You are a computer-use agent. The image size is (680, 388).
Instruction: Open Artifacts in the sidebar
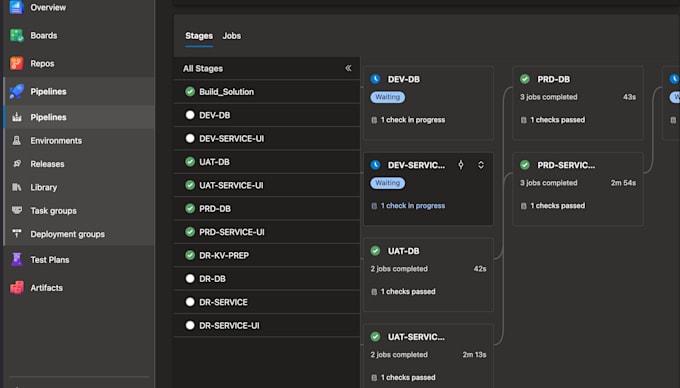(x=46, y=288)
